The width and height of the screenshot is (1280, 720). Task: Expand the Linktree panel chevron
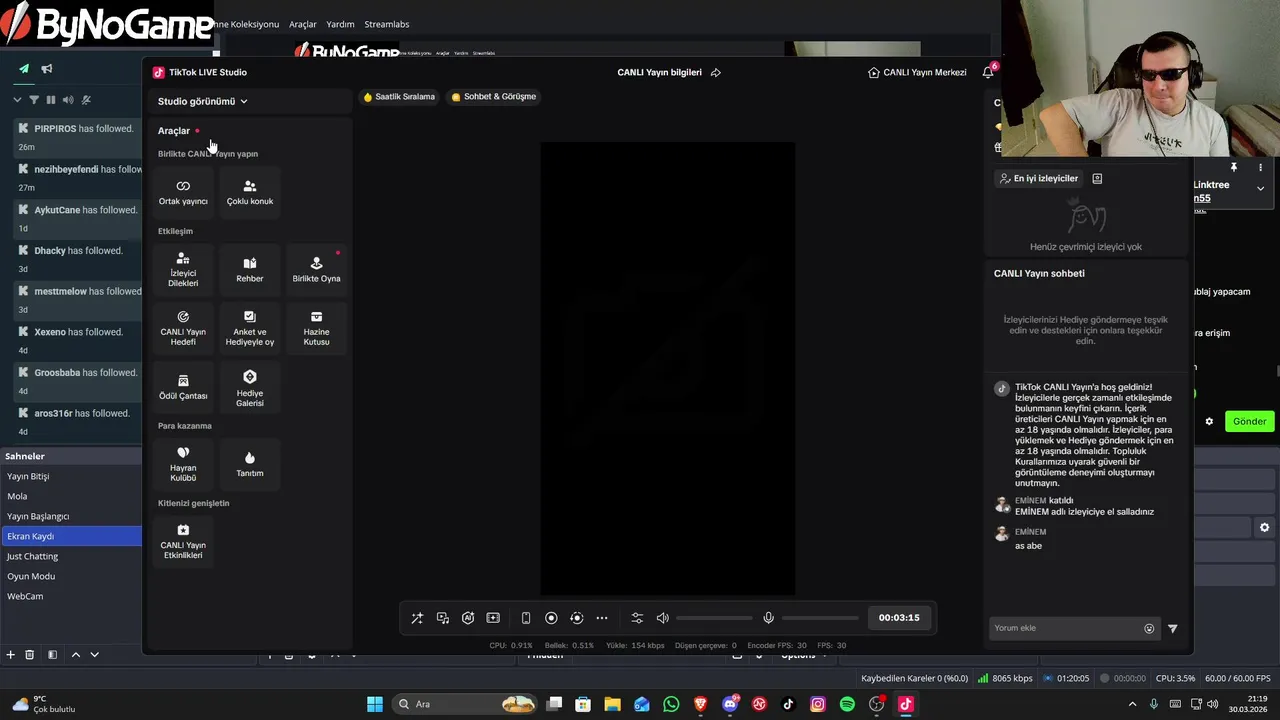(x=1260, y=188)
